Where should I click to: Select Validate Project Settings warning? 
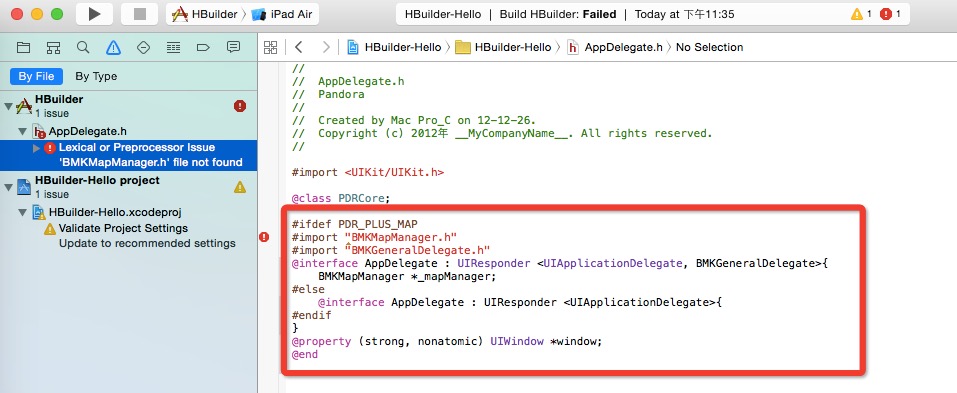click(123, 228)
